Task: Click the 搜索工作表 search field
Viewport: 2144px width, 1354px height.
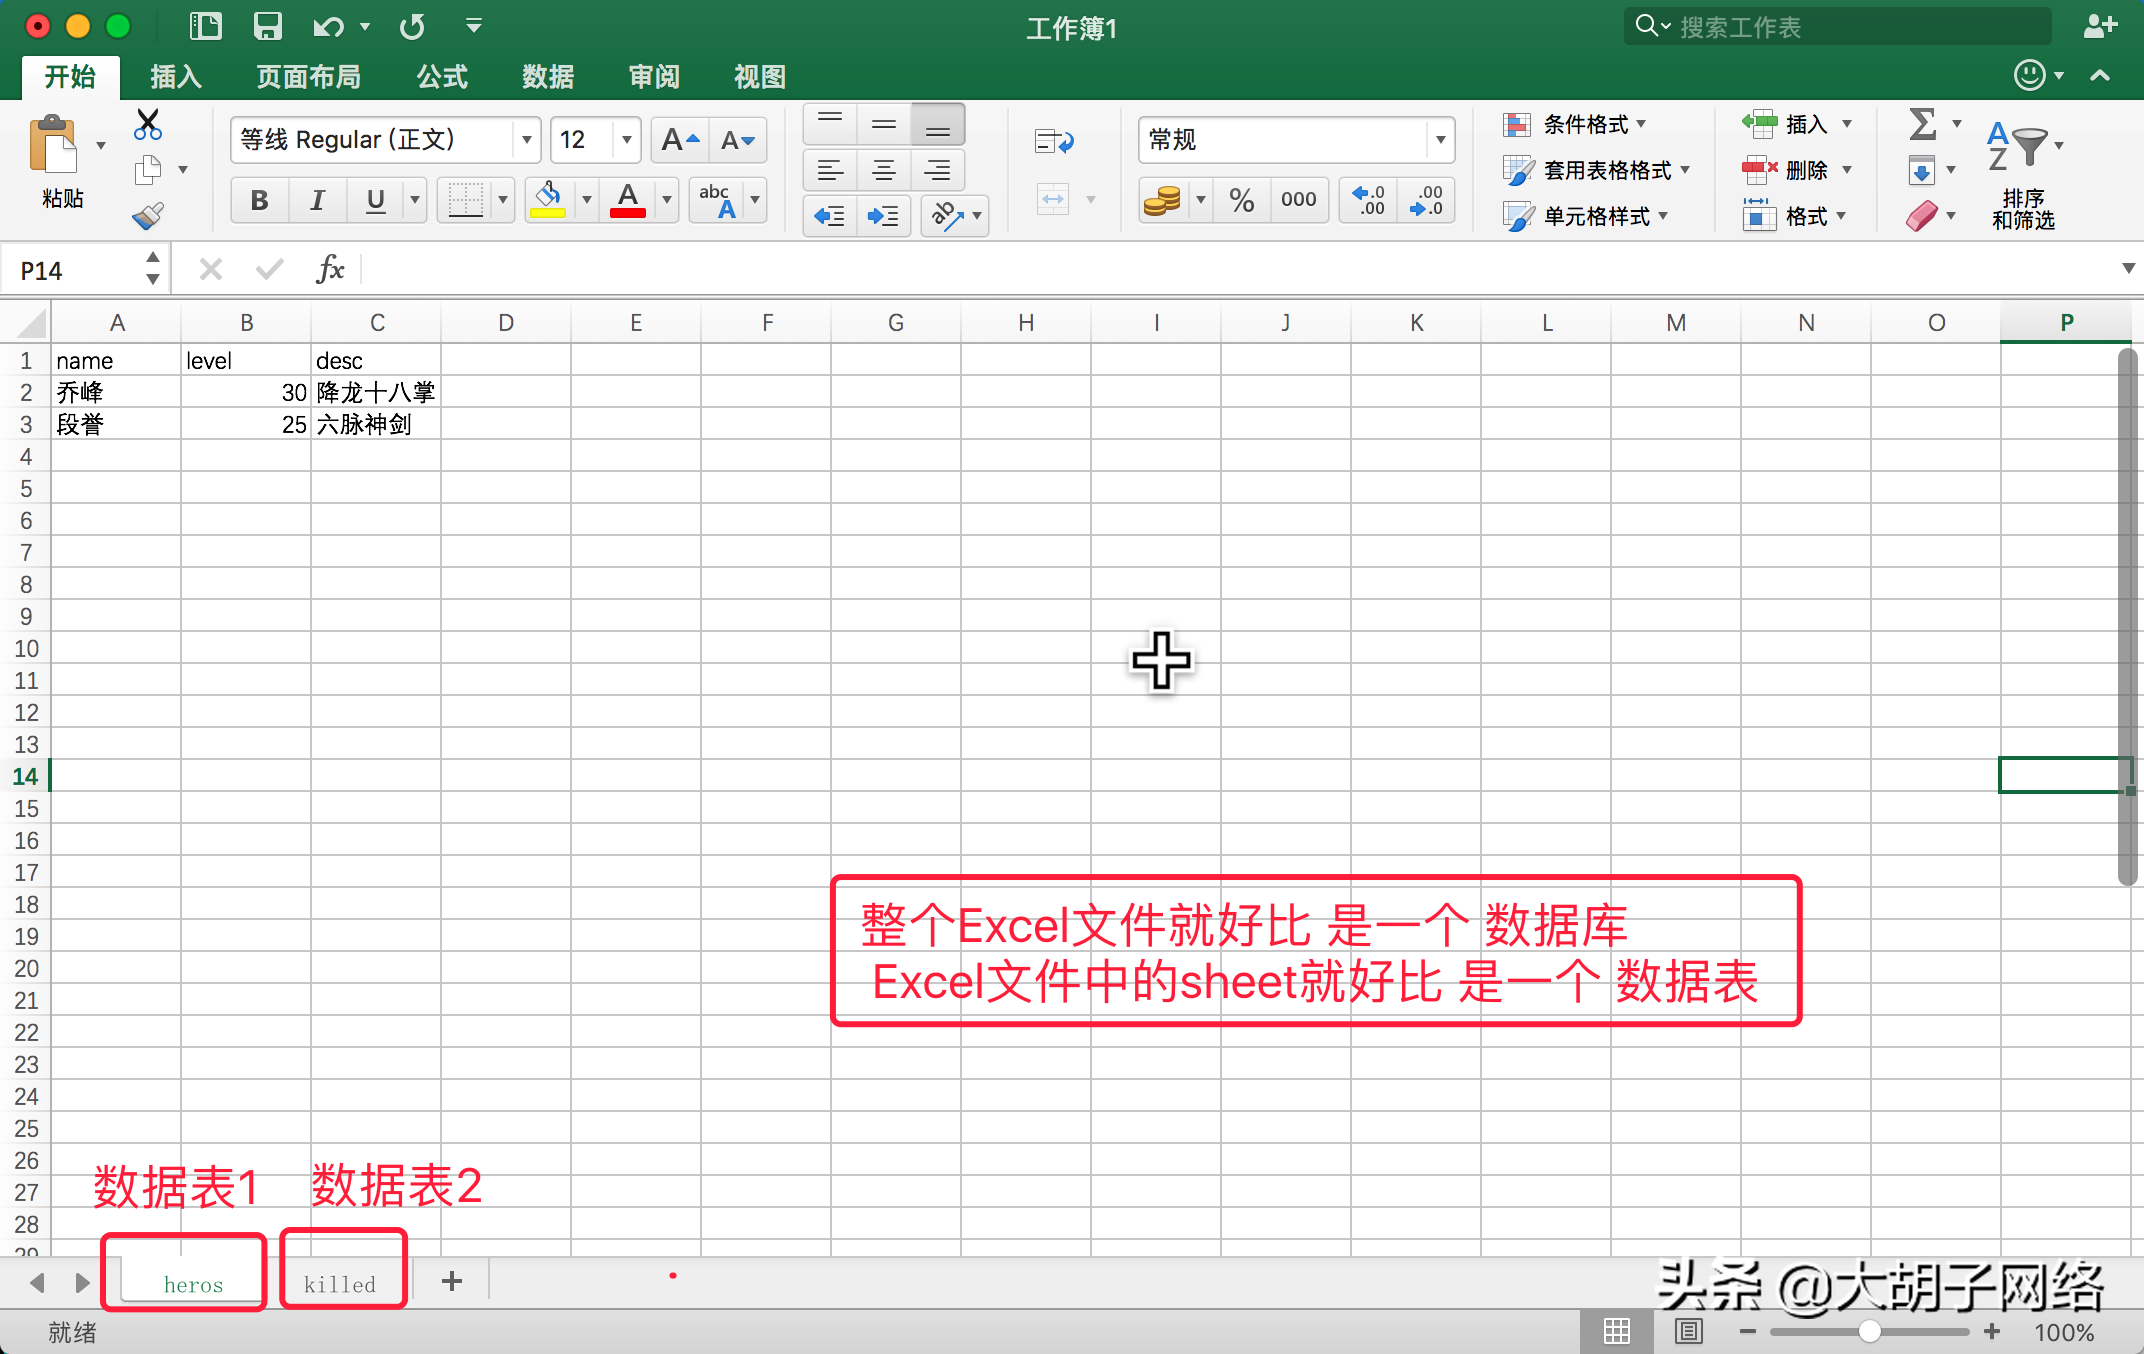Action: pyautogui.click(x=1838, y=26)
